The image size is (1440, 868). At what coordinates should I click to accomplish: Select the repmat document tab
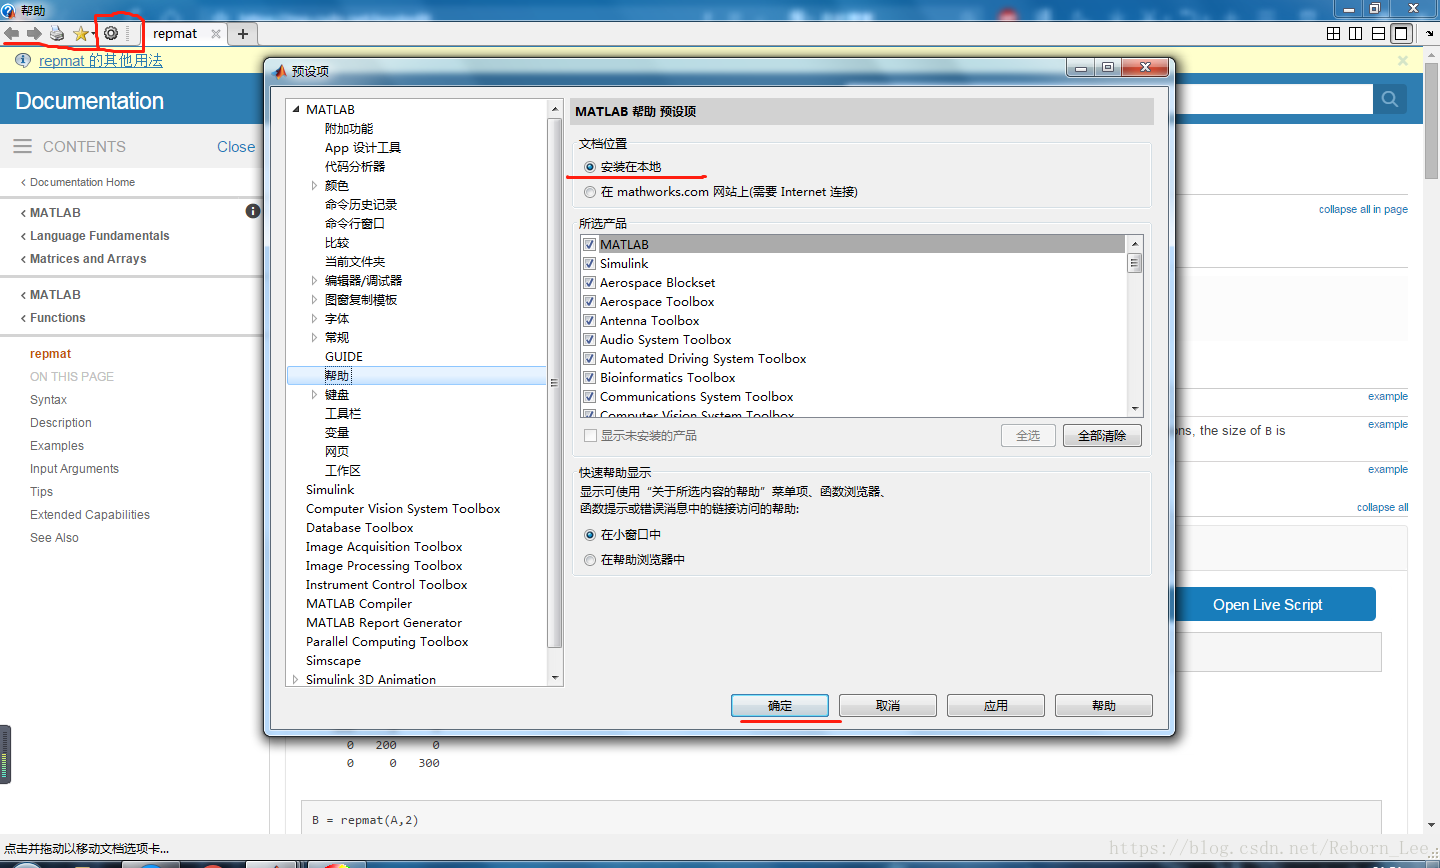click(x=175, y=33)
